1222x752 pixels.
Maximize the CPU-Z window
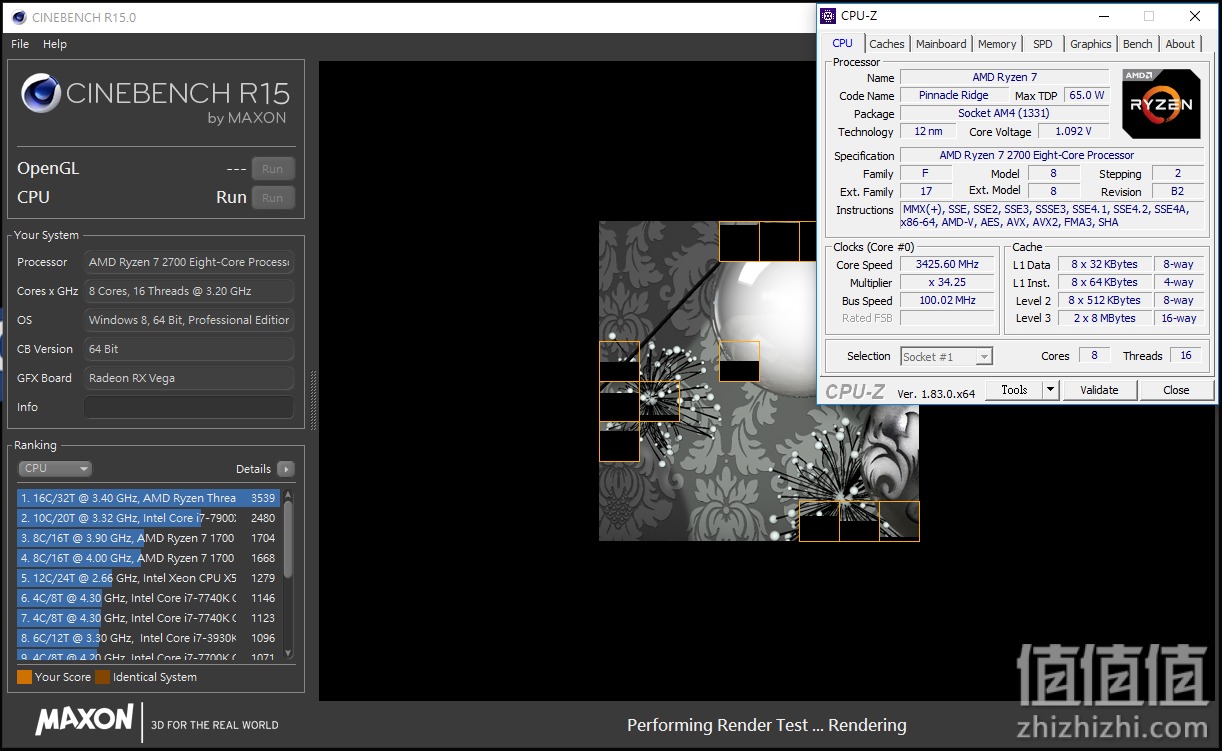pos(1149,16)
